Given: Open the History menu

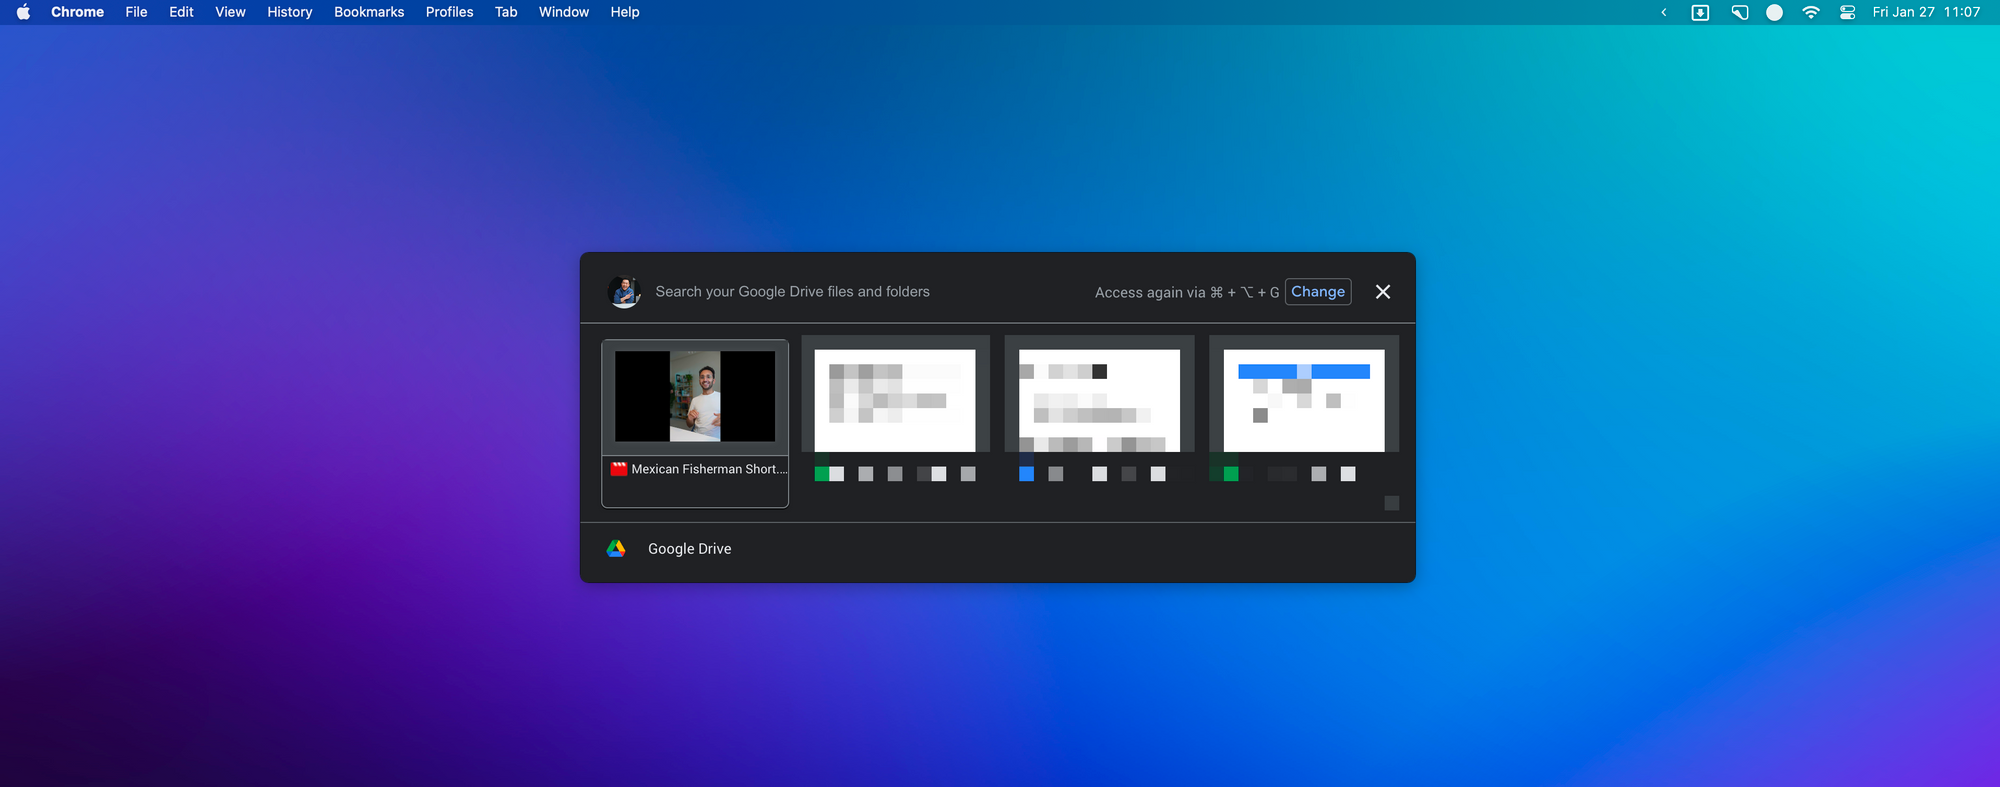Looking at the screenshot, I should click(x=289, y=12).
